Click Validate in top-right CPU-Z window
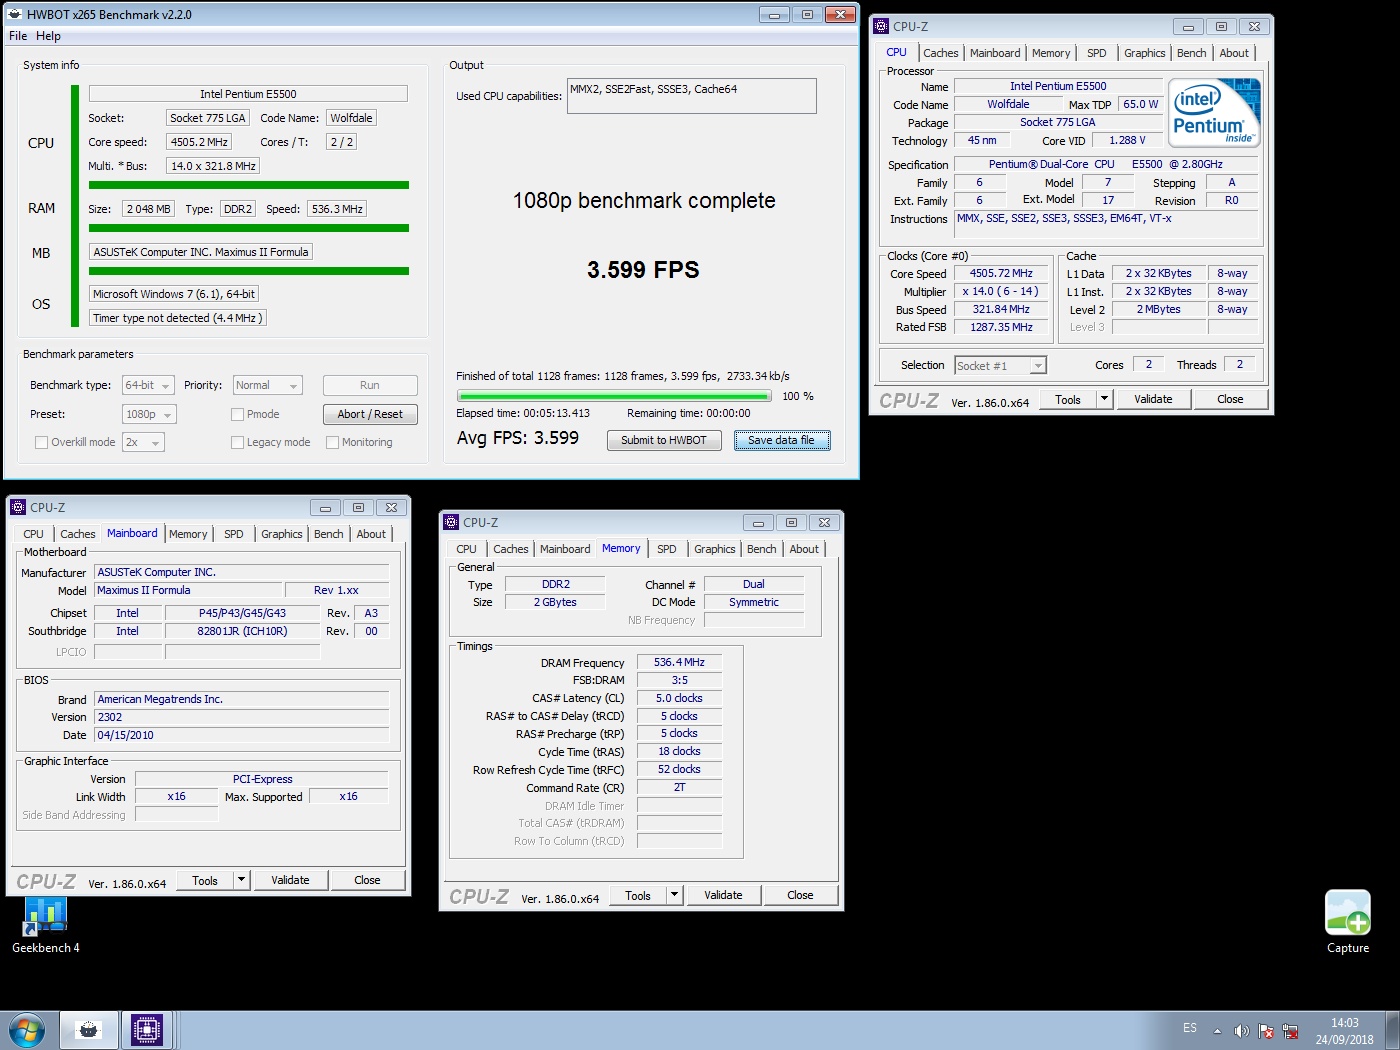 coord(1153,399)
